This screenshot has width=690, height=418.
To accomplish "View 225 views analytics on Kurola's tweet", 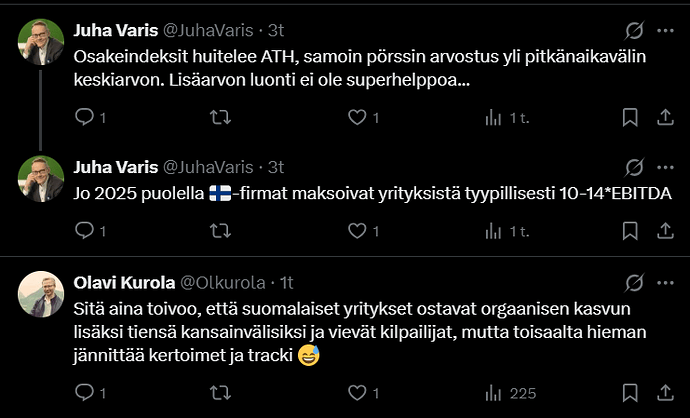I will 510,392.
